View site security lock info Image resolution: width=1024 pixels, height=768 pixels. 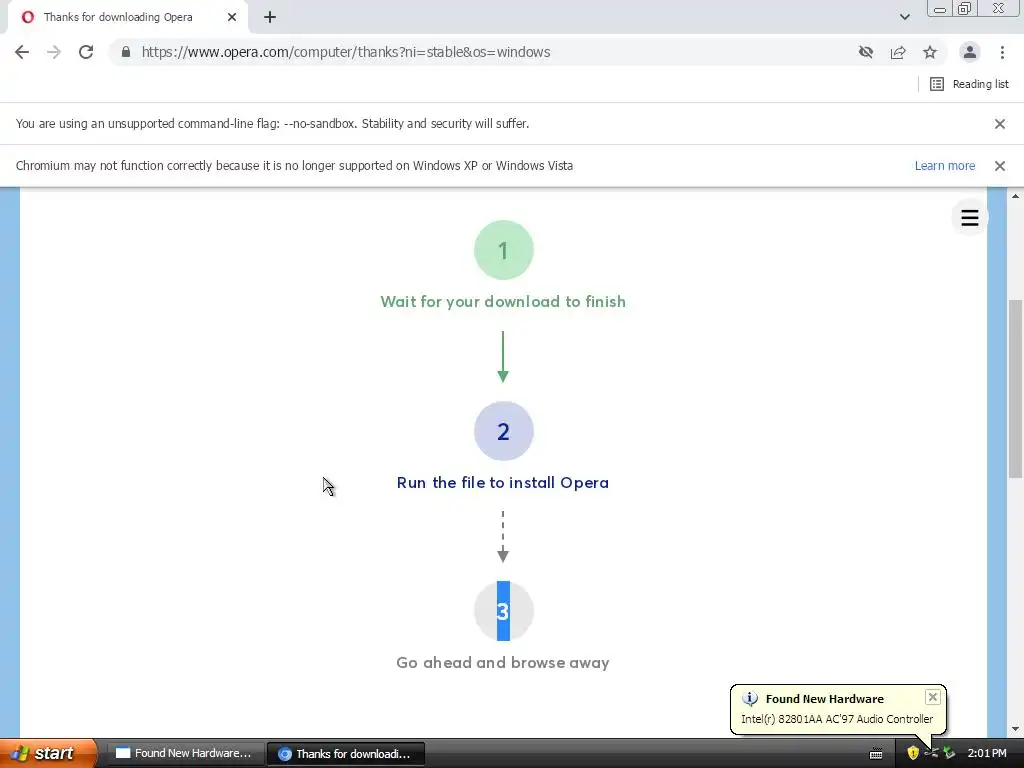(x=126, y=52)
